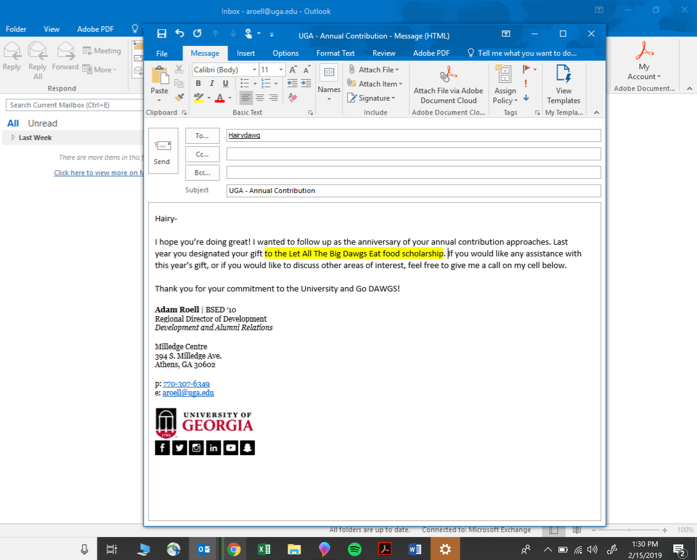Open the aroell@uga.edu email link

(x=188, y=393)
